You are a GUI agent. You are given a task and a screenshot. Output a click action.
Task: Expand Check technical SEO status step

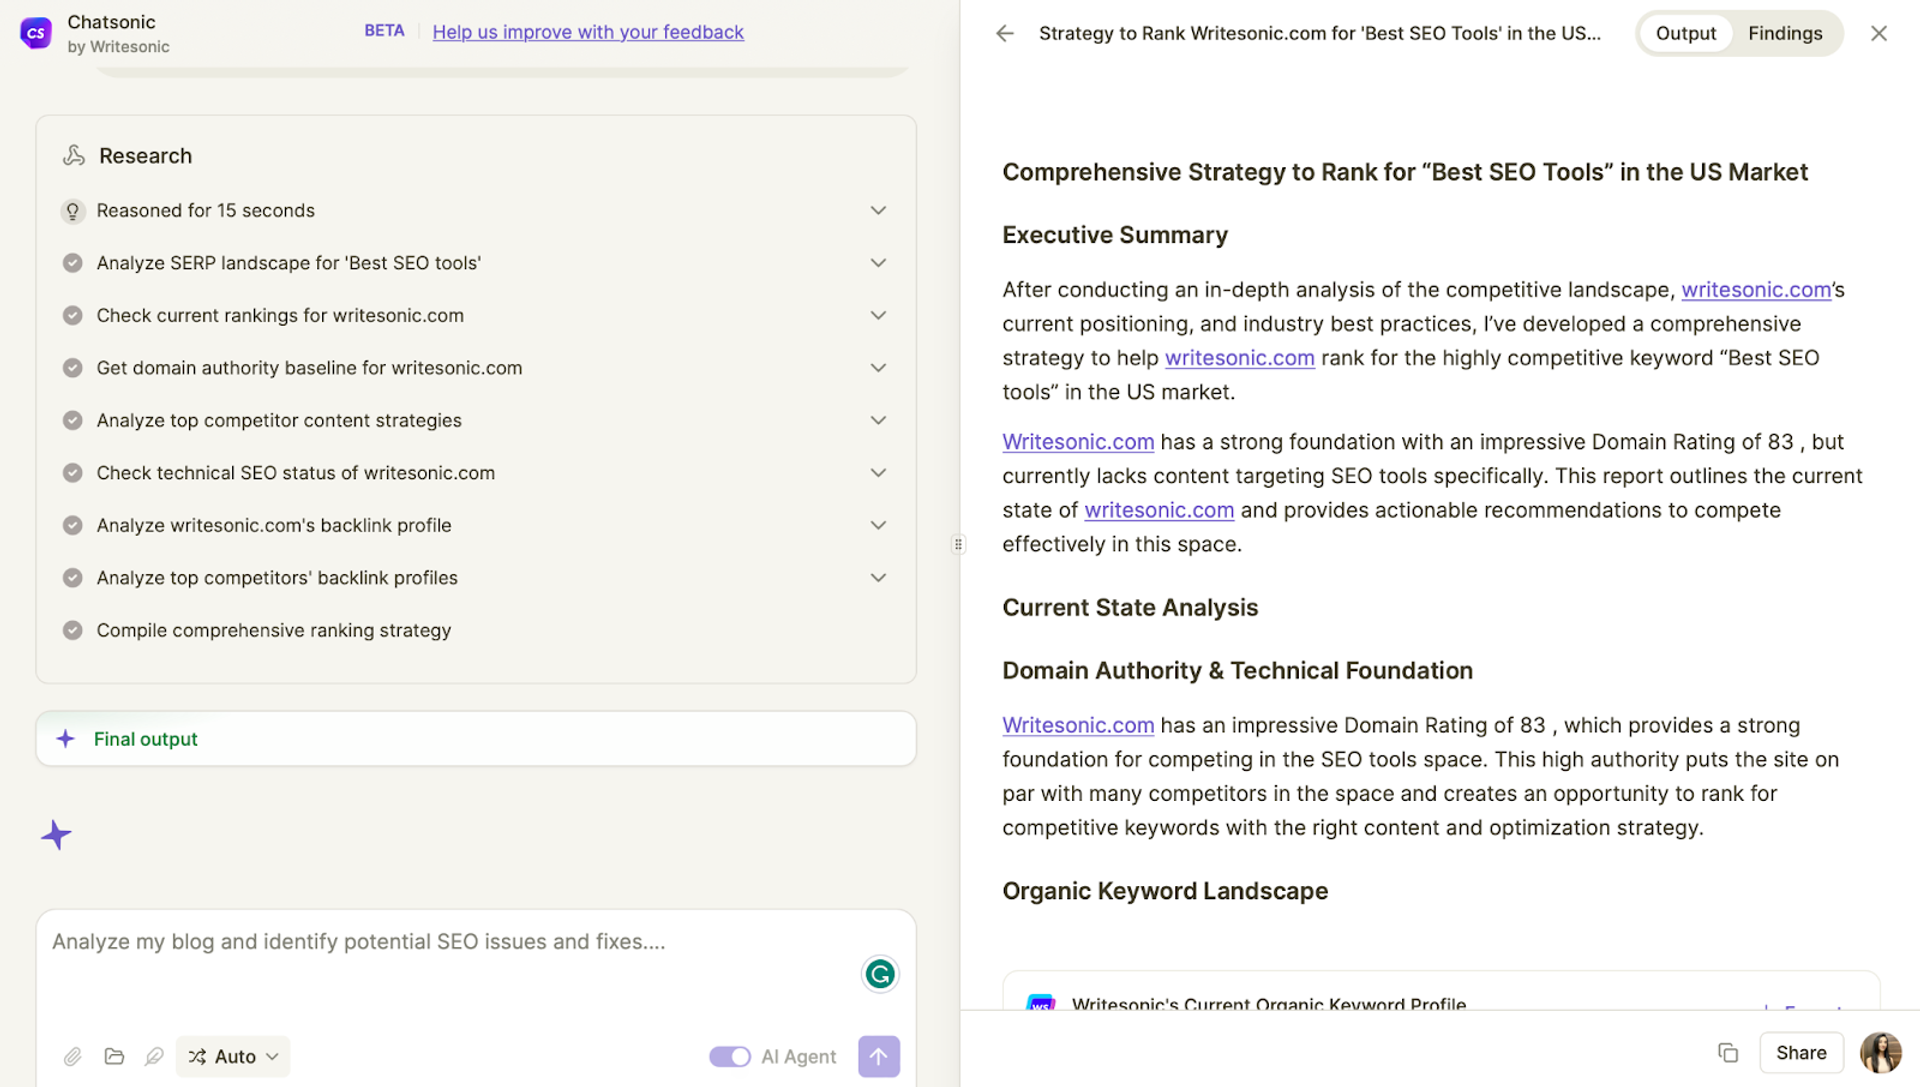click(x=878, y=473)
